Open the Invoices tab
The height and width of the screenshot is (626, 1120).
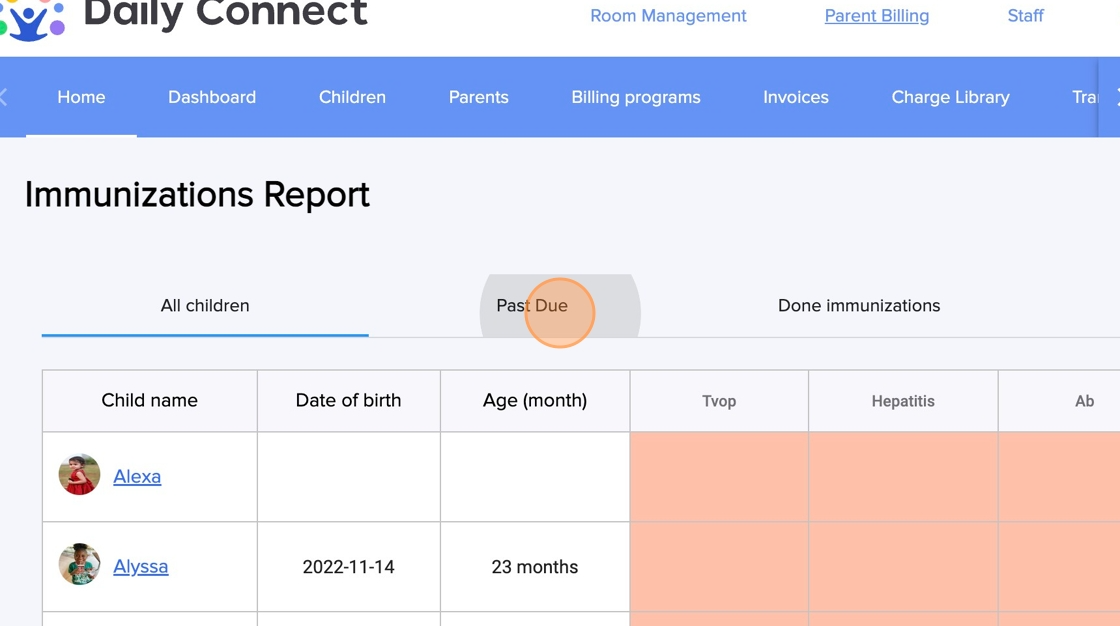(796, 97)
